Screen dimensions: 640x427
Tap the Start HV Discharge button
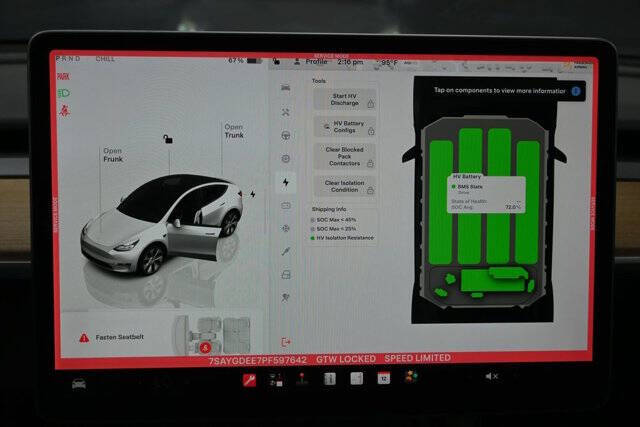345,100
